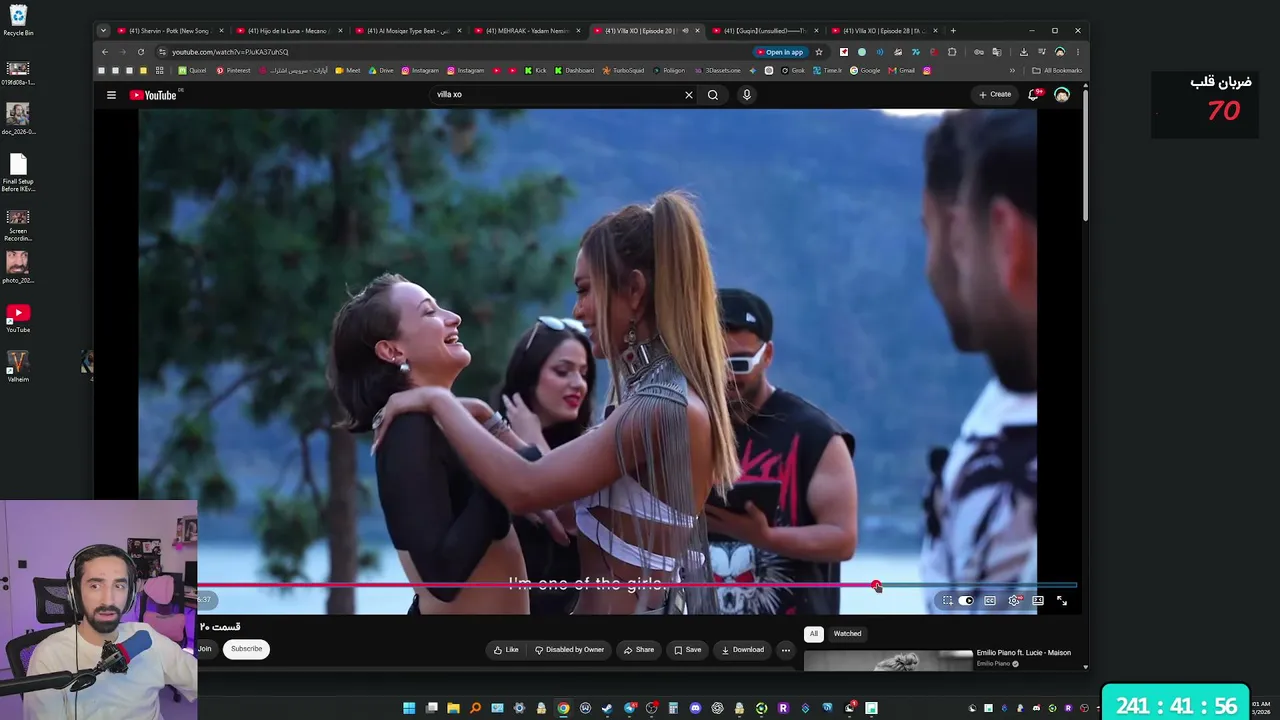Like the video
Image resolution: width=1280 pixels, height=720 pixels.
point(506,650)
